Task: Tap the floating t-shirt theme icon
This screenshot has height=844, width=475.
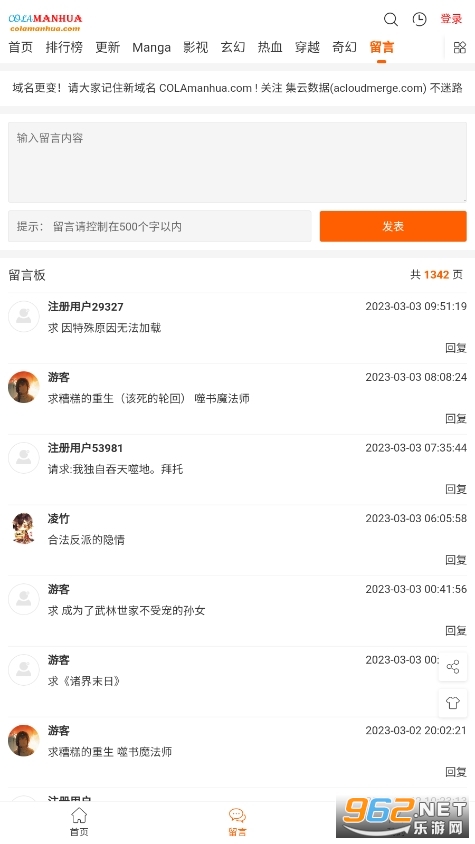Action: point(452,702)
